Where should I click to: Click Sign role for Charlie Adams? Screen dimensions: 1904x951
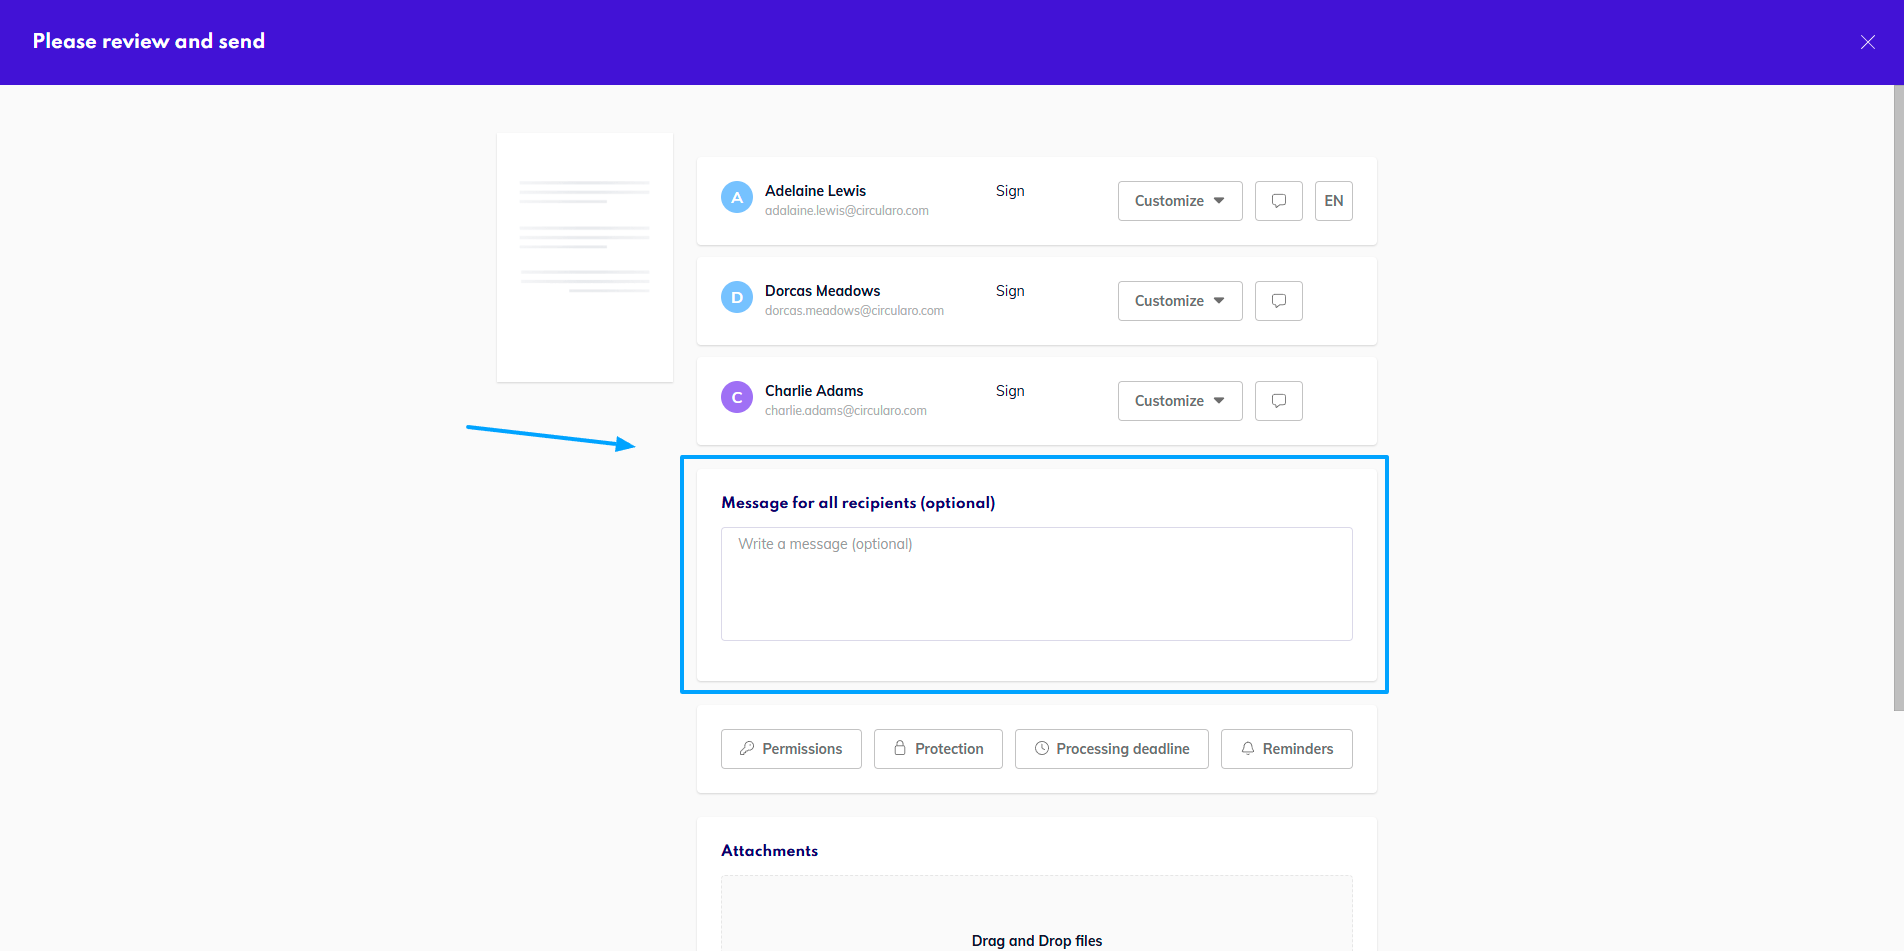[1010, 391]
